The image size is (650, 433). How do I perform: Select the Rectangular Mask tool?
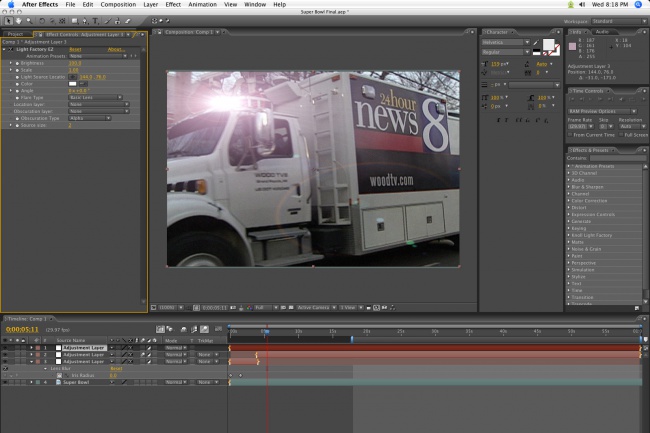(75, 21)
